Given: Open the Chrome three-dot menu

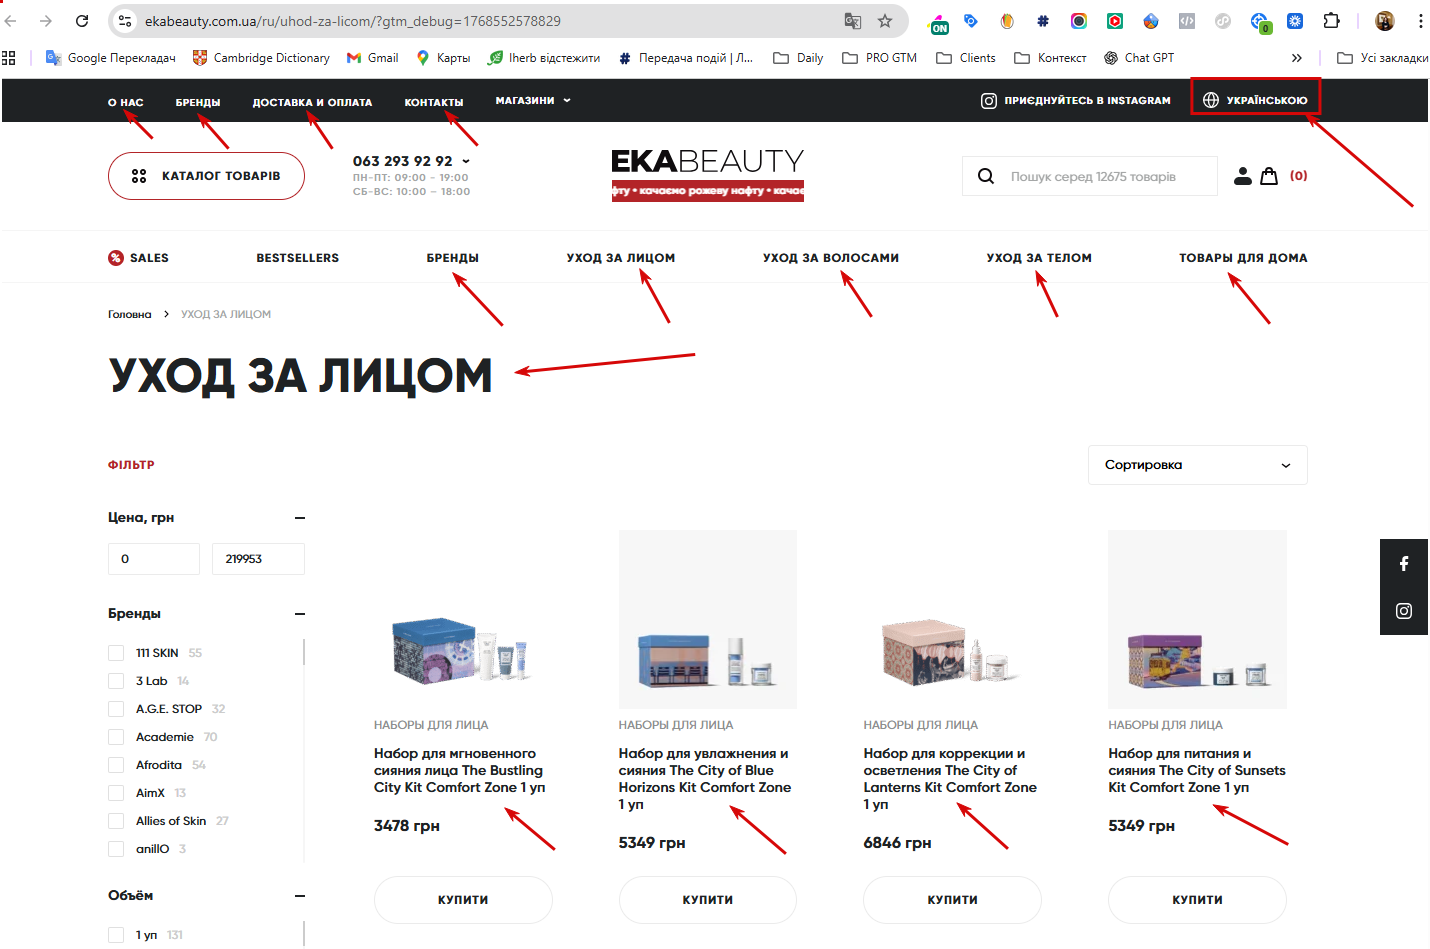Looking at the screenshot, I should [x=1420, y=21].
